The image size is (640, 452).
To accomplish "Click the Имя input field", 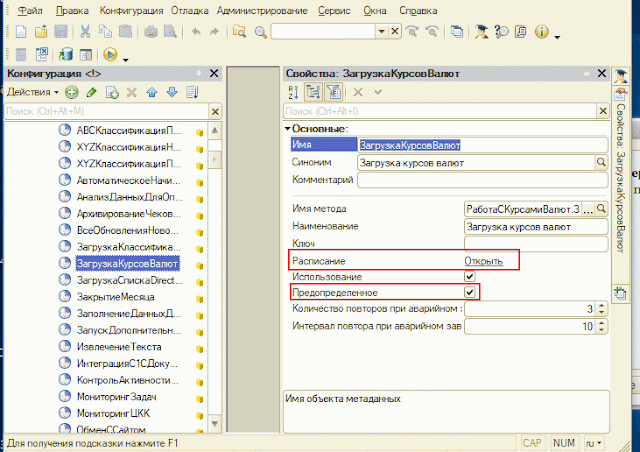I will tap(482, 145).
